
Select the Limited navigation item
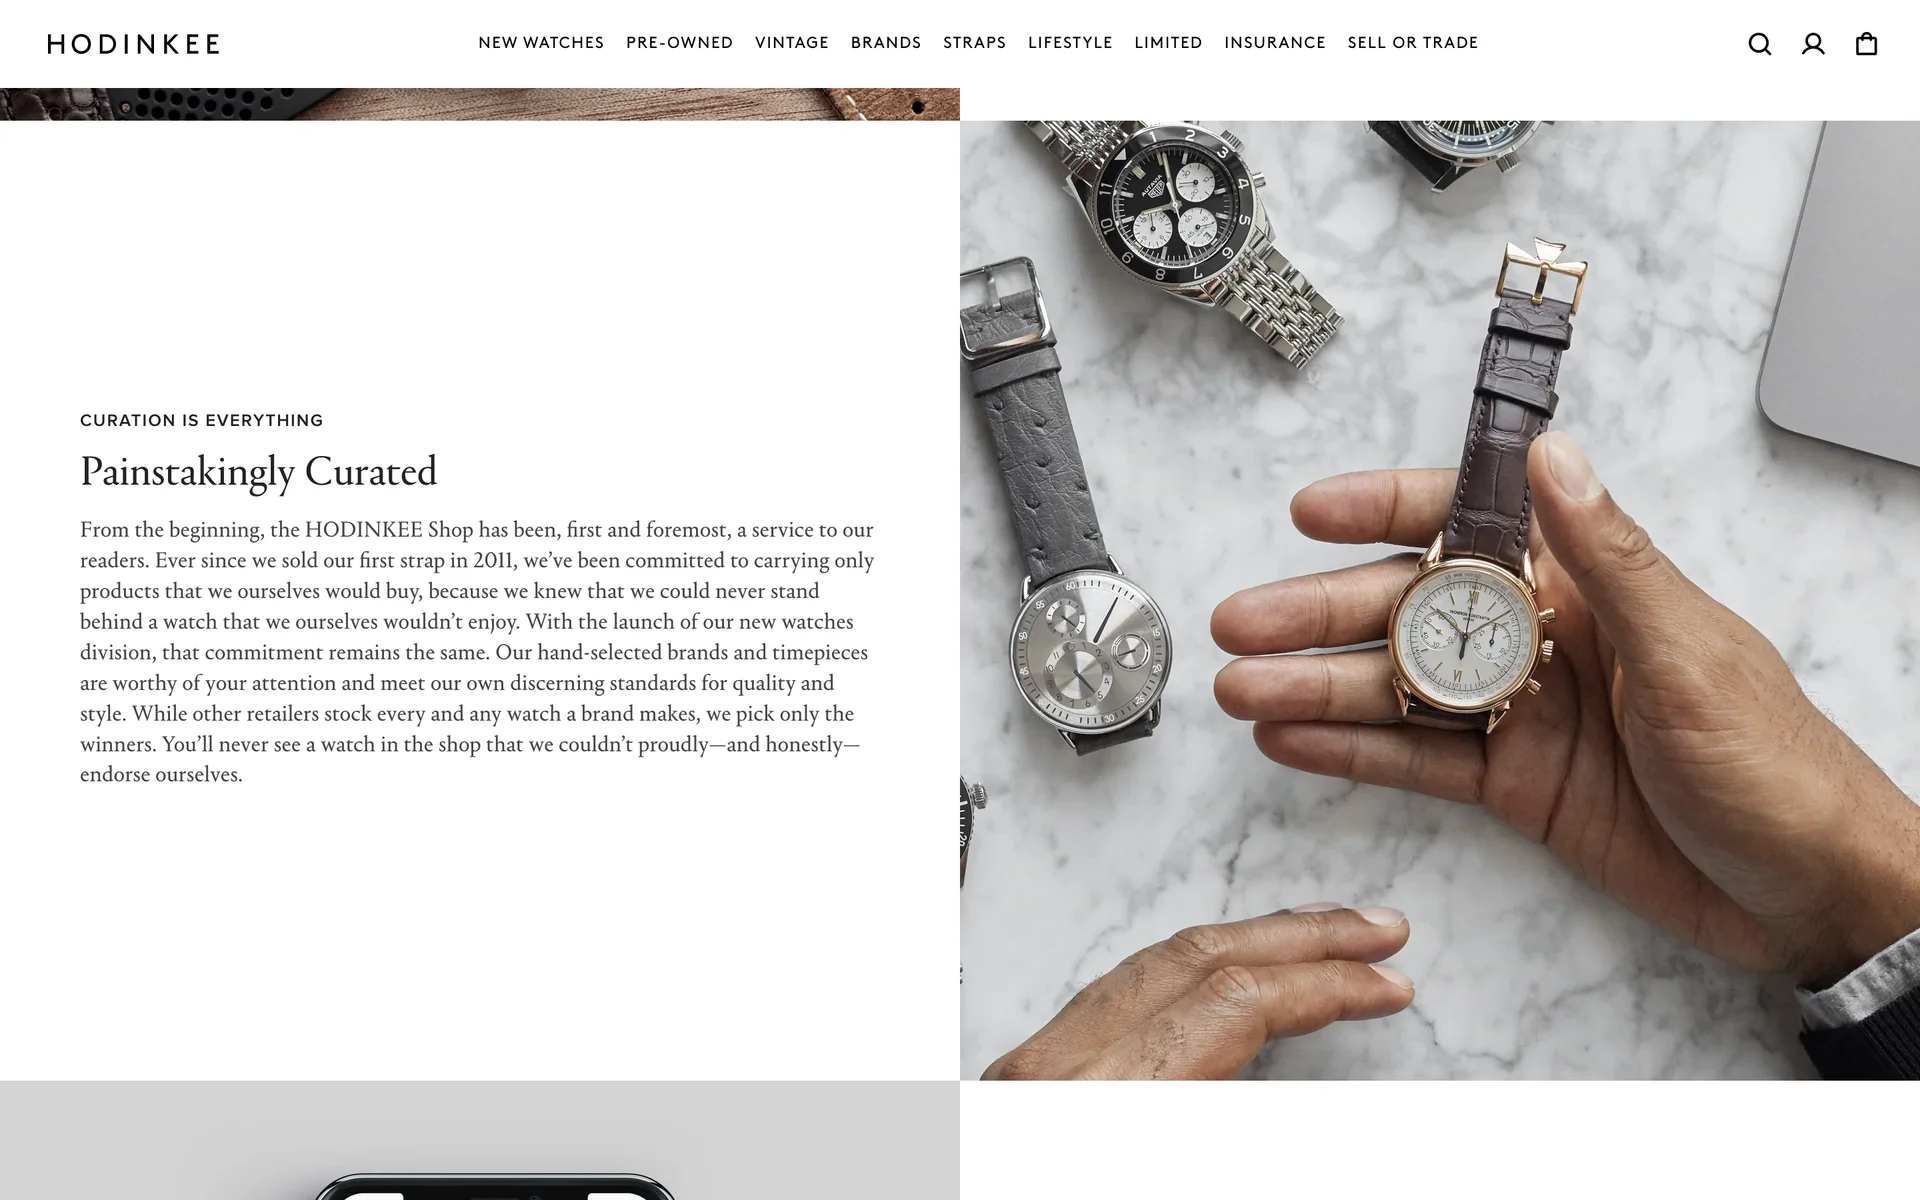click(x=1168, y=43)
